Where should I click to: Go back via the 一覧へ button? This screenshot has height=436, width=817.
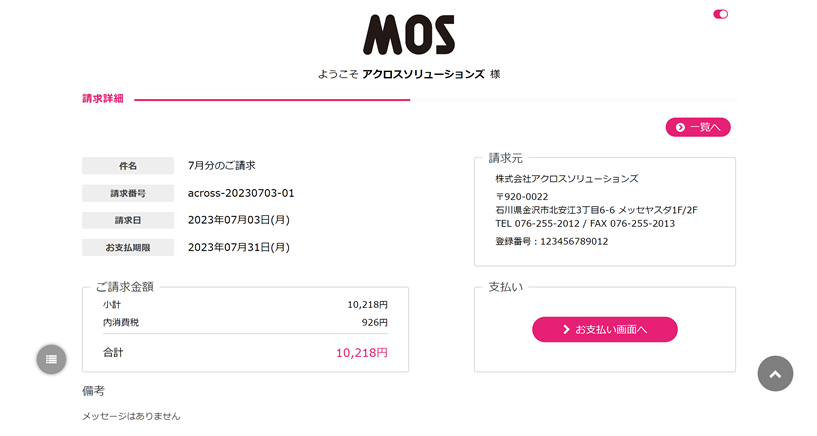(698, 127)
